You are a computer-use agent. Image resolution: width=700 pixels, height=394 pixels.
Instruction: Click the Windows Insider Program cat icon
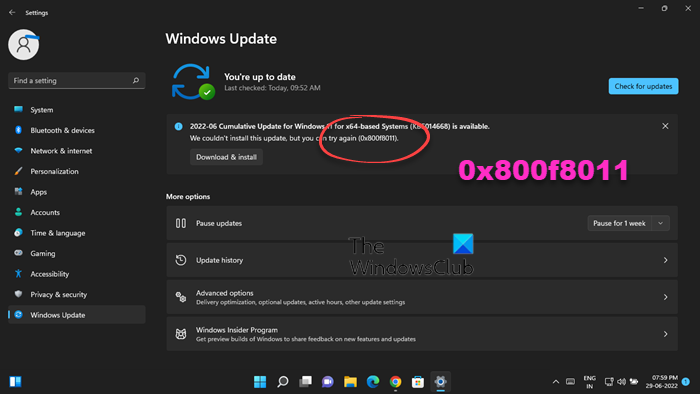click(181, 334)
